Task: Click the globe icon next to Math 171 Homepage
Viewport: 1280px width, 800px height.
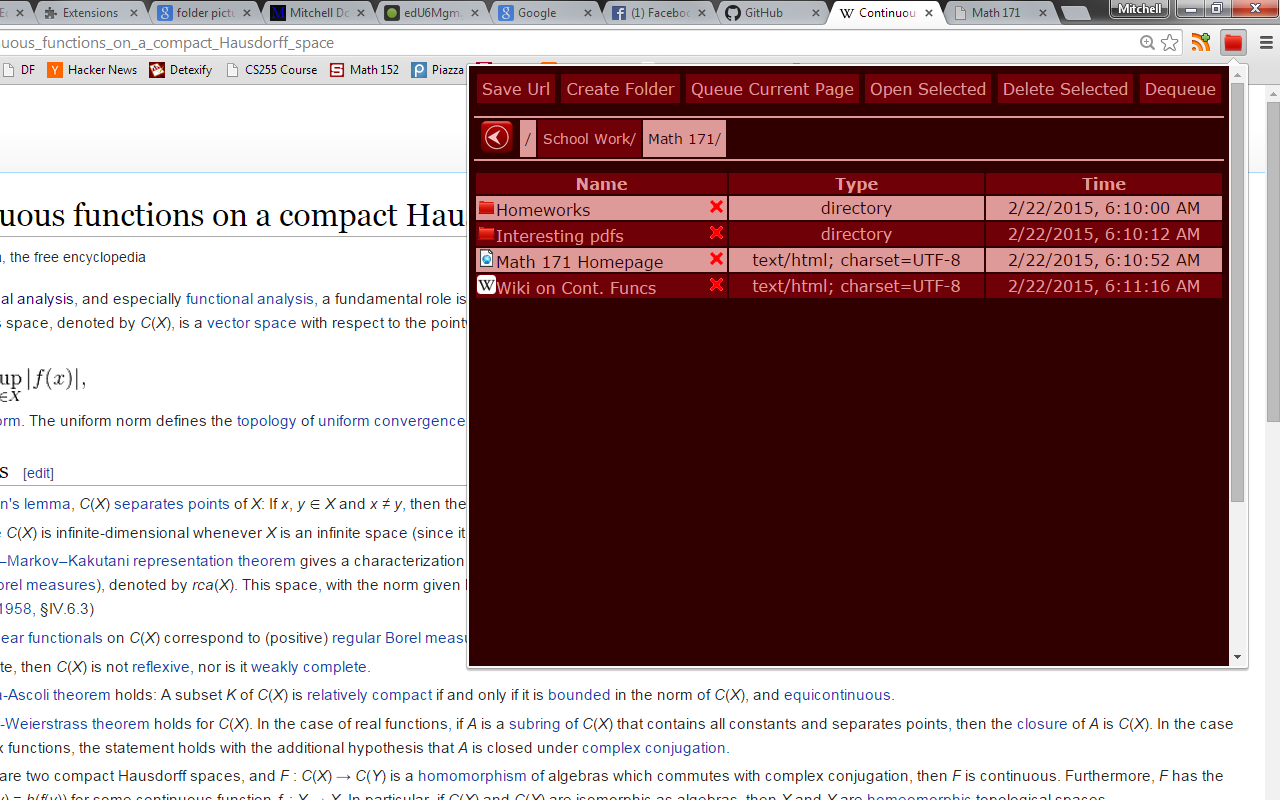Action: pyautogui.click(x=486, y=259)
